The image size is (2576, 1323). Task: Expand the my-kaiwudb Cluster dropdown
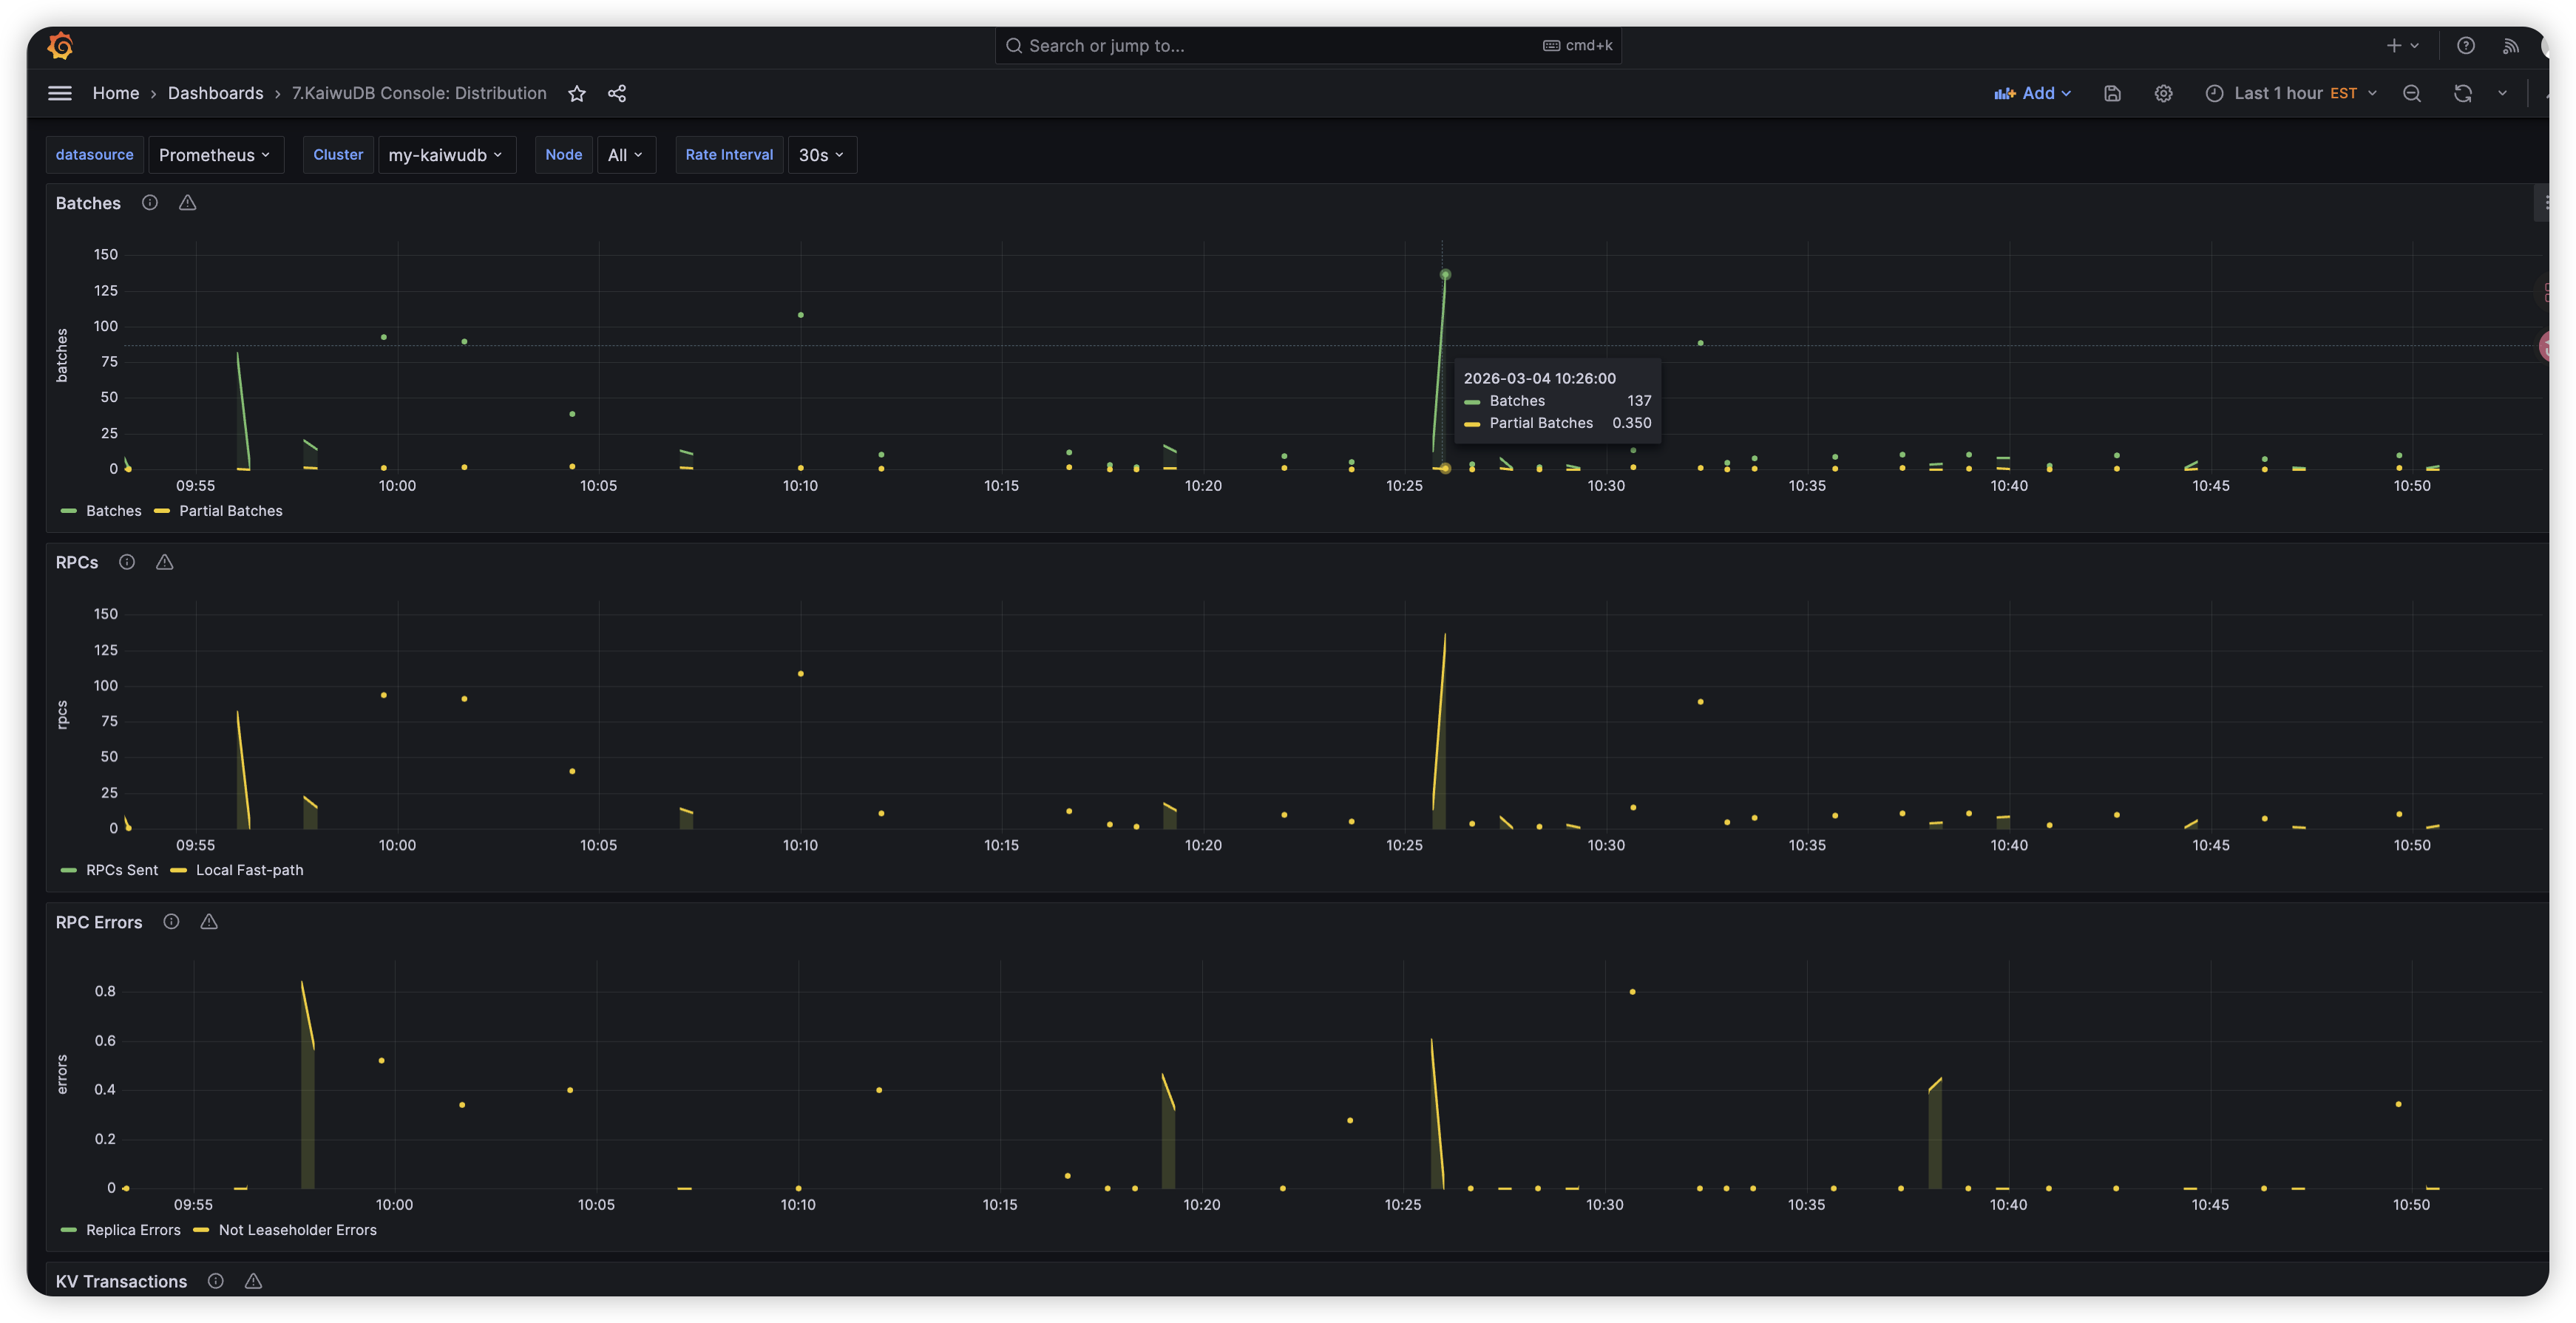point(446,155)
